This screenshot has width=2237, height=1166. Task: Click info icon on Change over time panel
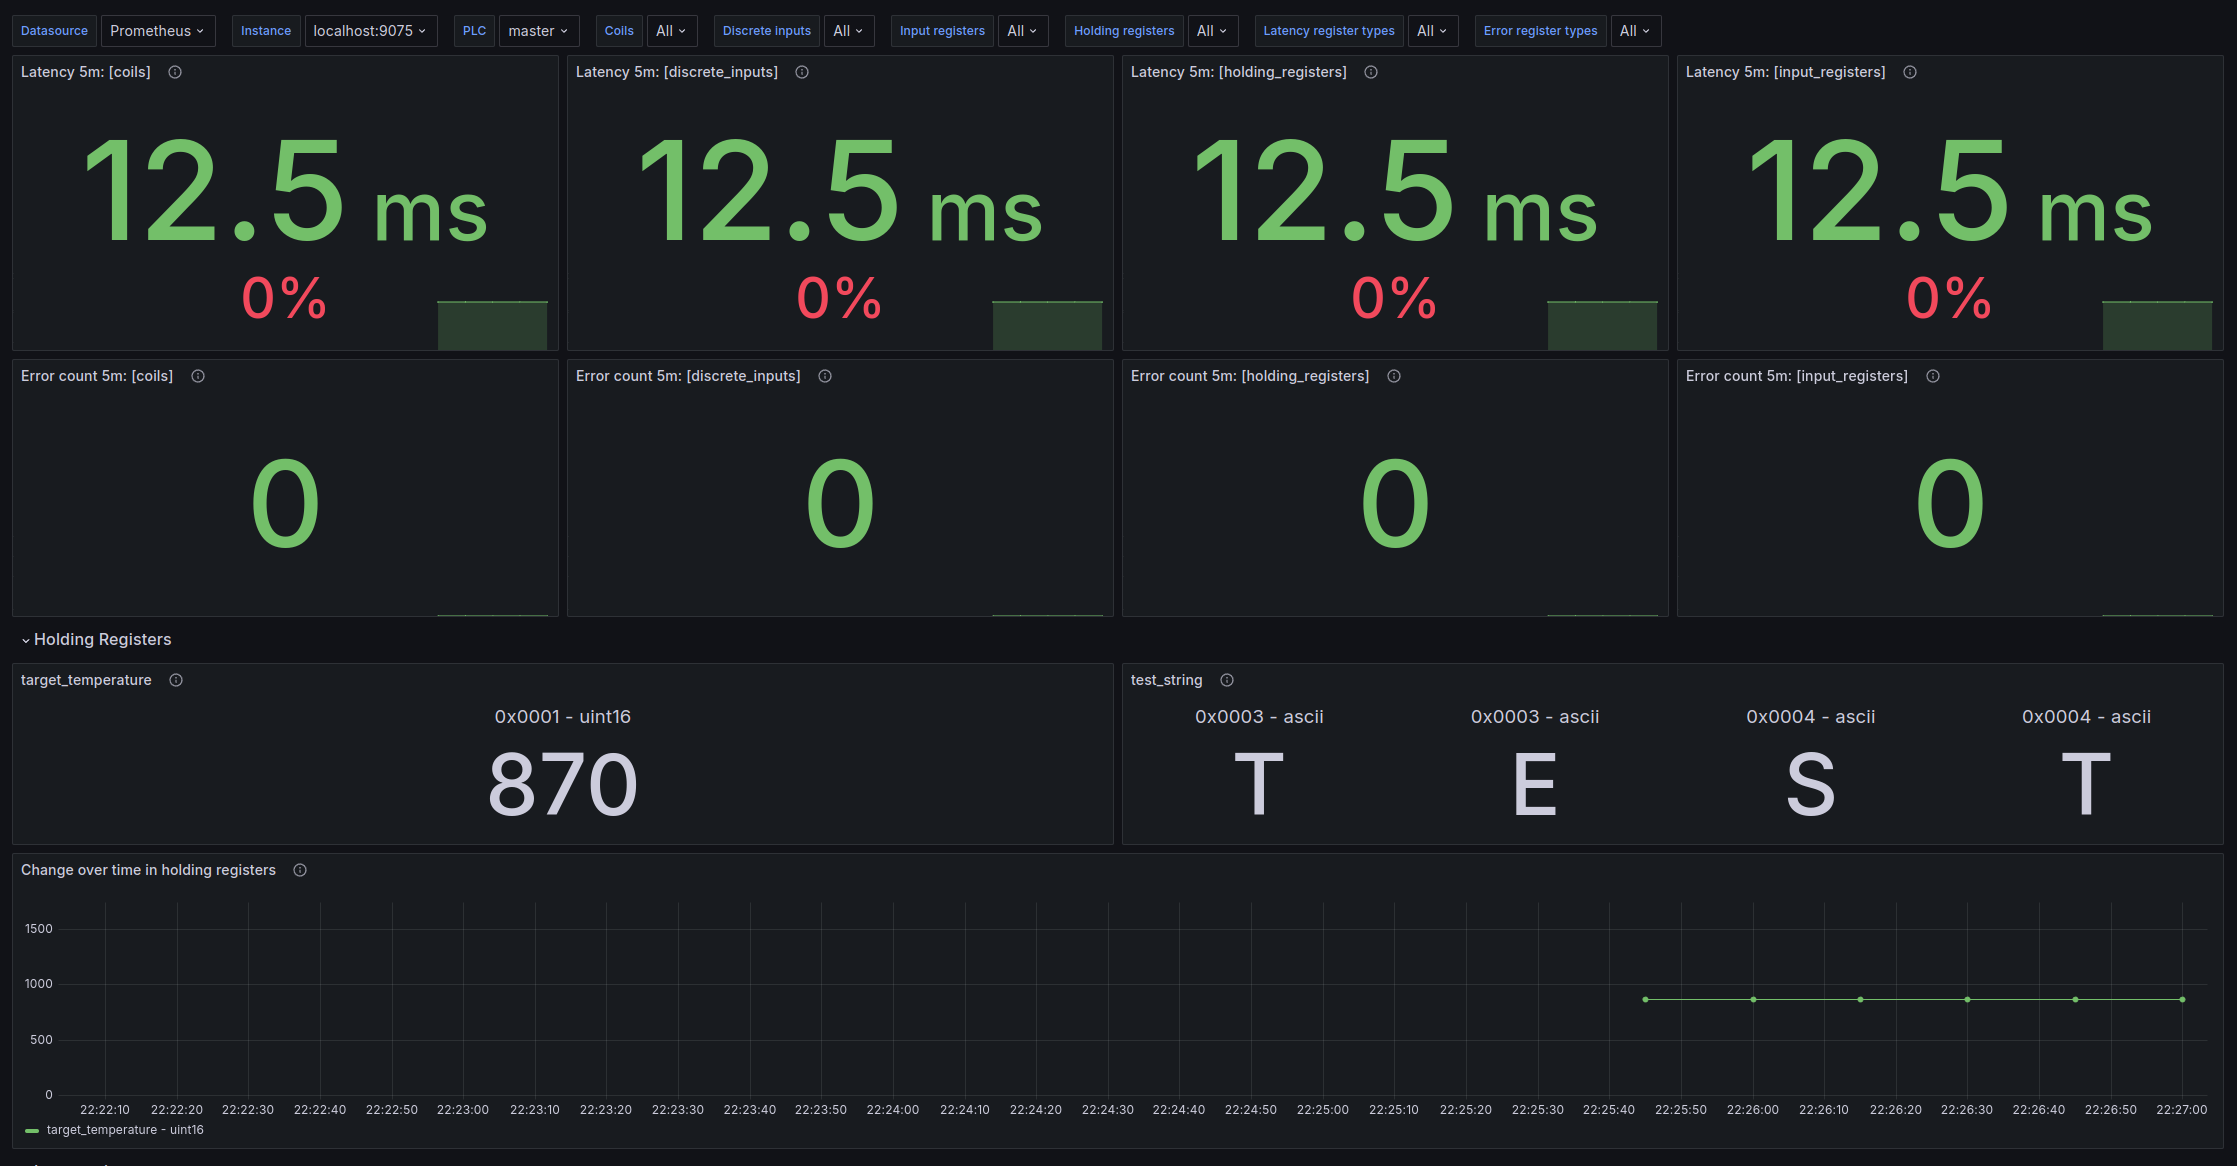(300, 870)
